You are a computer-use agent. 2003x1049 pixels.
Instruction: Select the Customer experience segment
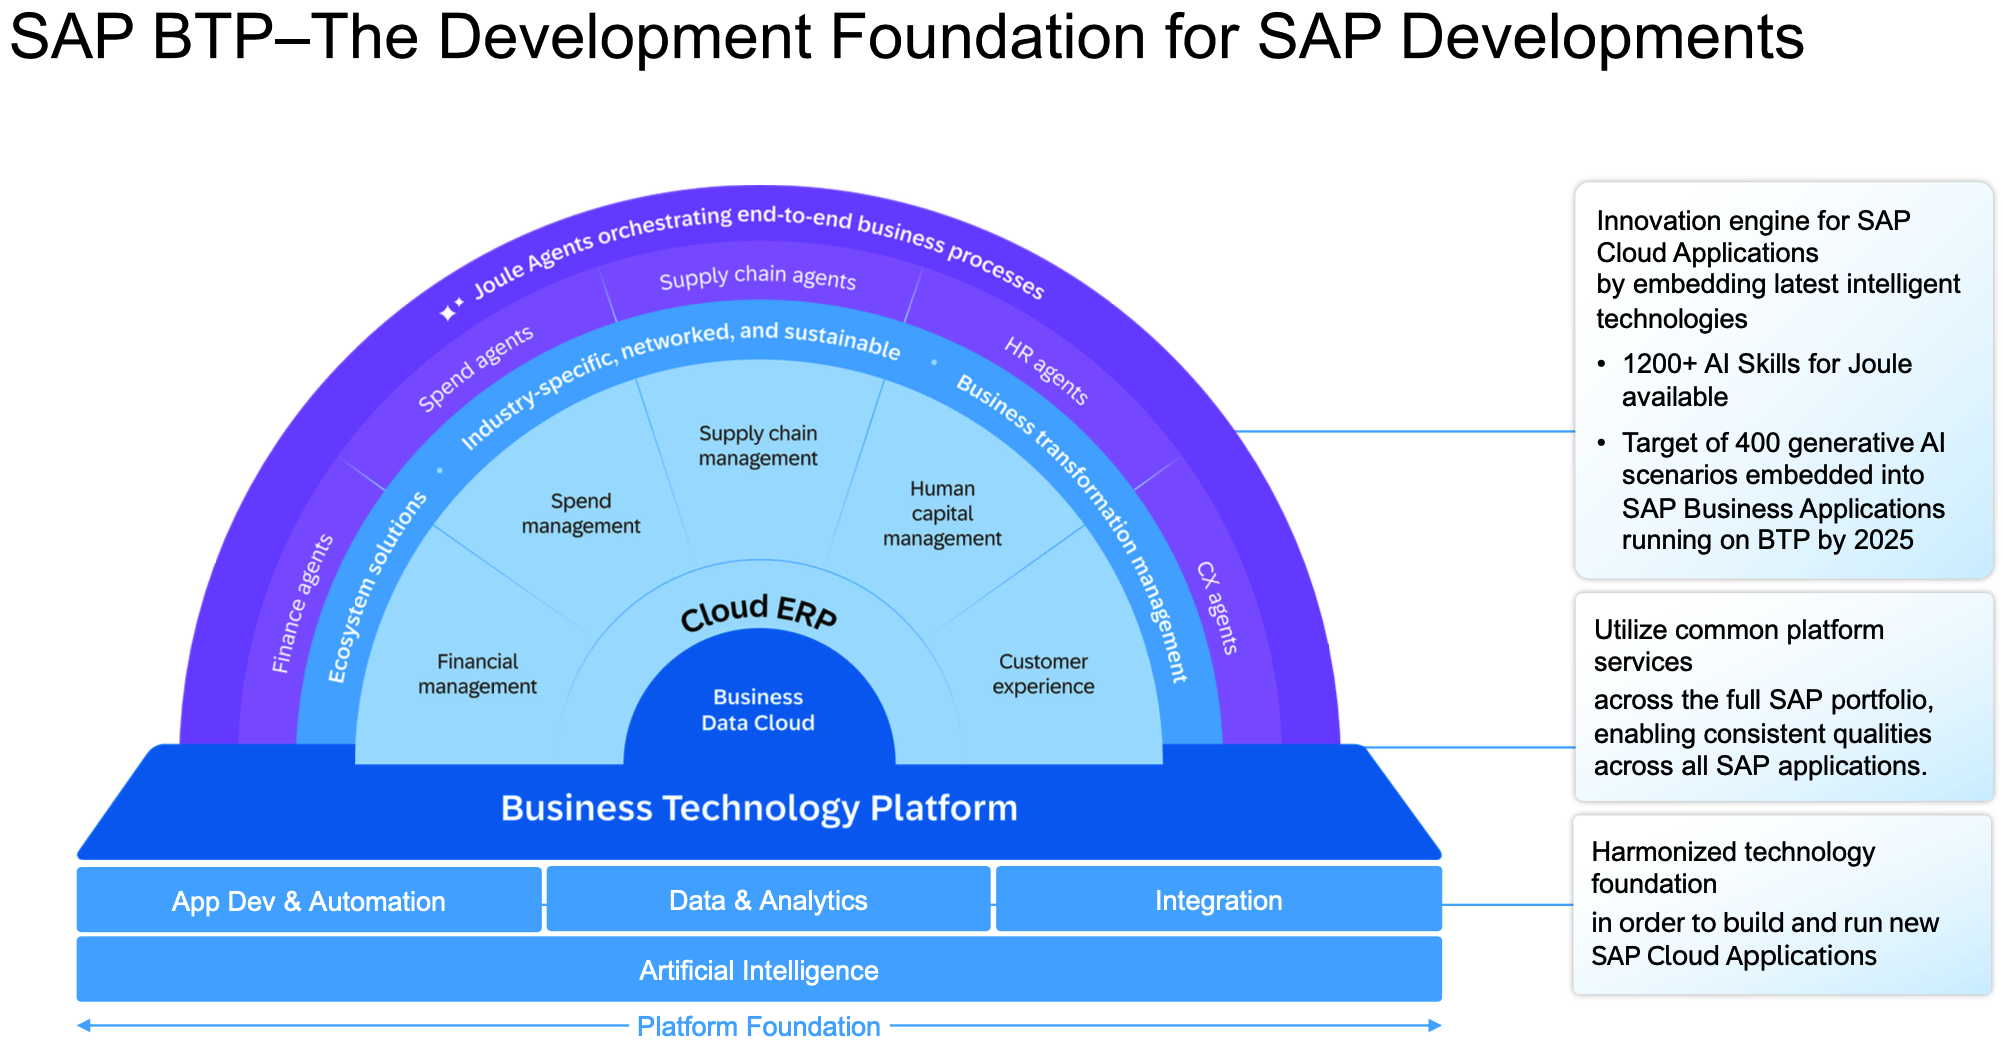pos(1043,674)
